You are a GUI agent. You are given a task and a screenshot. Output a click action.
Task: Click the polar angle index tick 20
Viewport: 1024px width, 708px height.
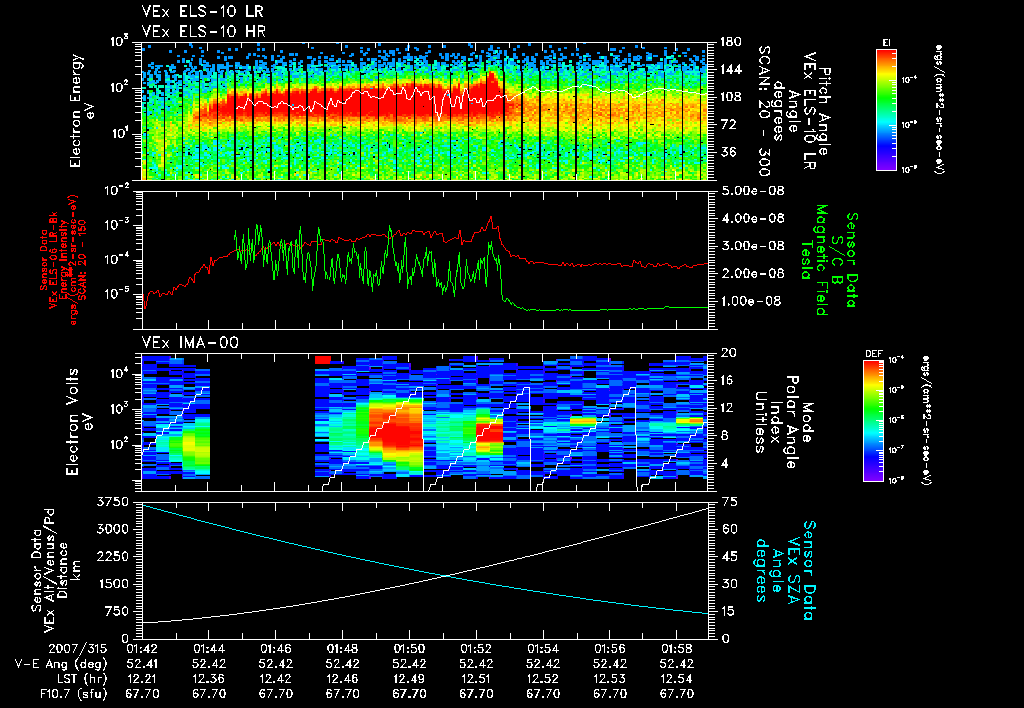[x=729, y=353]
